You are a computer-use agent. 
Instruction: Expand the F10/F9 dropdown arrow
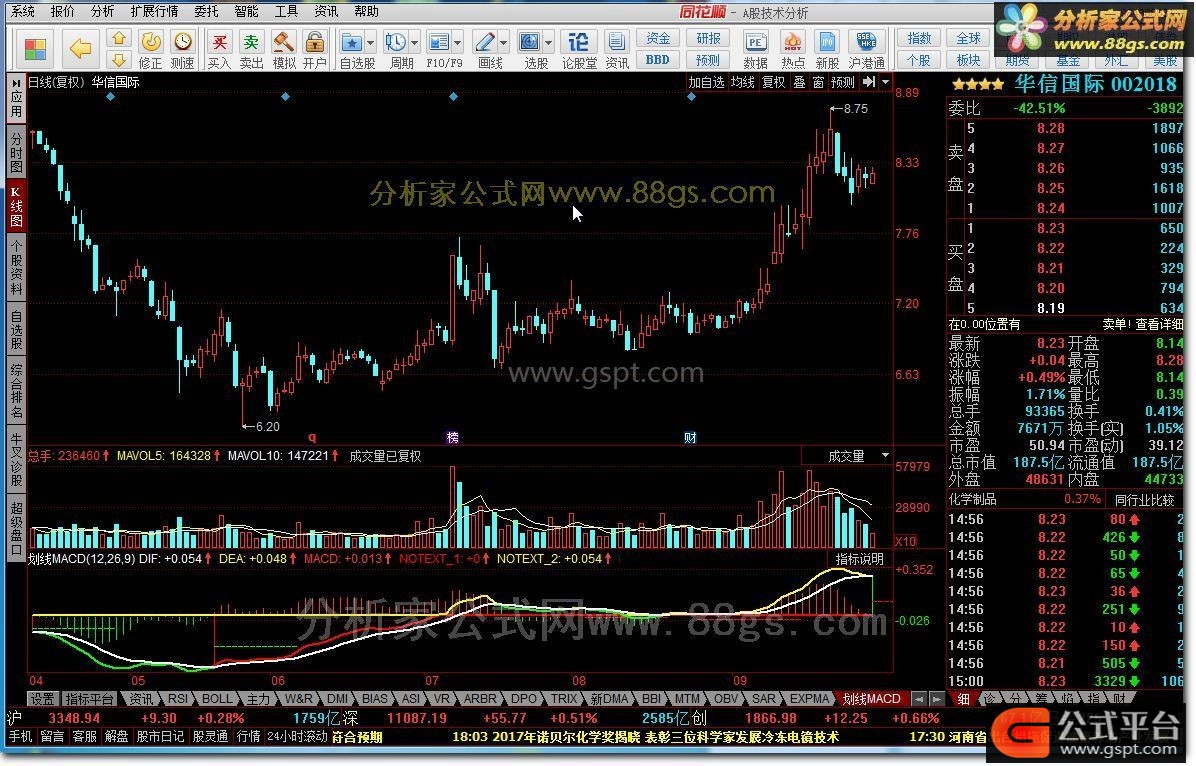(458, 43)
